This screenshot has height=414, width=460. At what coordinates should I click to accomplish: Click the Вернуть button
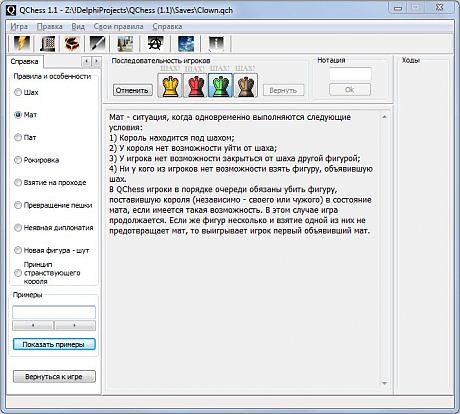click(283, 90)
